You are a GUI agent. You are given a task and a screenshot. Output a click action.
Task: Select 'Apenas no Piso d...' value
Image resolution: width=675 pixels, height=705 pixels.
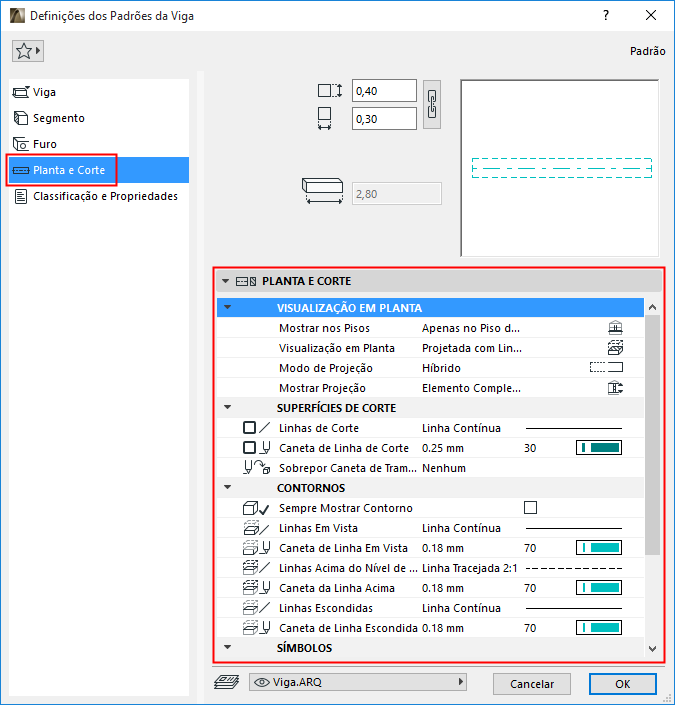click(471, 328)
